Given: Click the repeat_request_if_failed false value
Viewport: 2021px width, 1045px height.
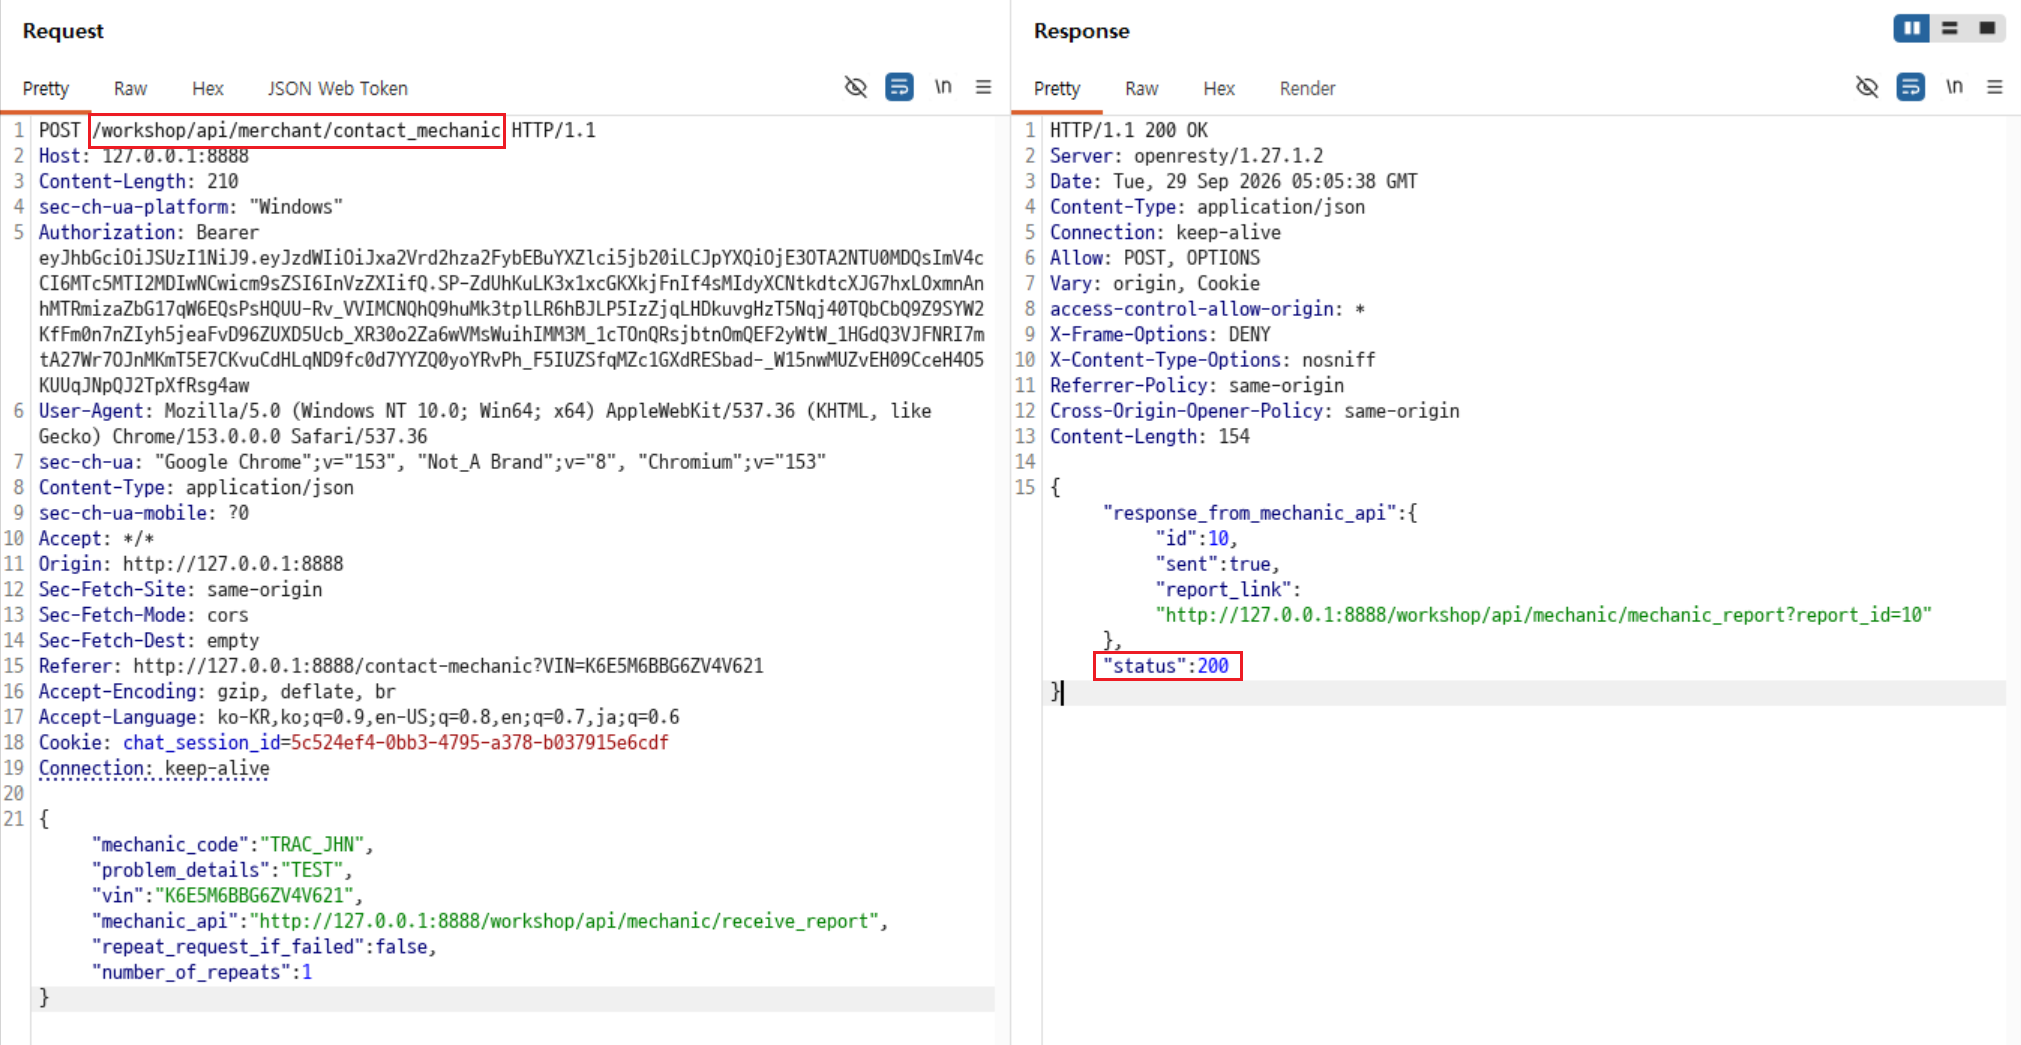Looking at the screenshot, I should click(401, 947).
